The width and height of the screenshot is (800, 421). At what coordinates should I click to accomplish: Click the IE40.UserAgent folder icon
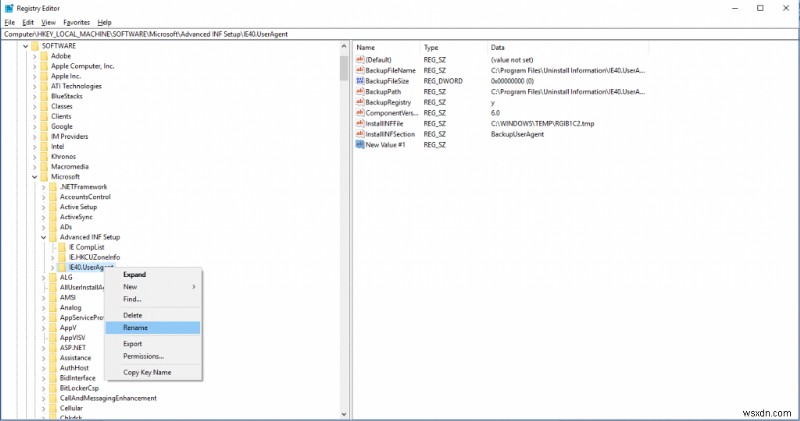coord(62,267)
